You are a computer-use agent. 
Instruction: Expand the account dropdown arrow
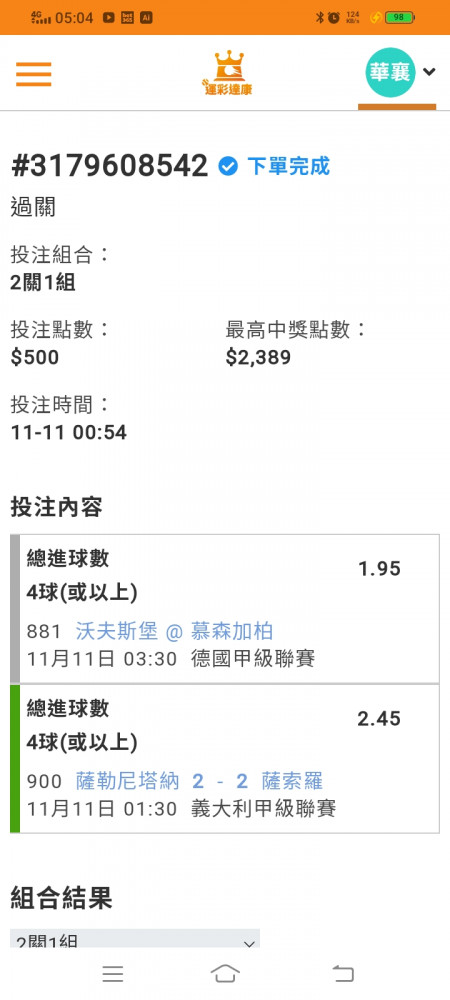coord(429,71)
